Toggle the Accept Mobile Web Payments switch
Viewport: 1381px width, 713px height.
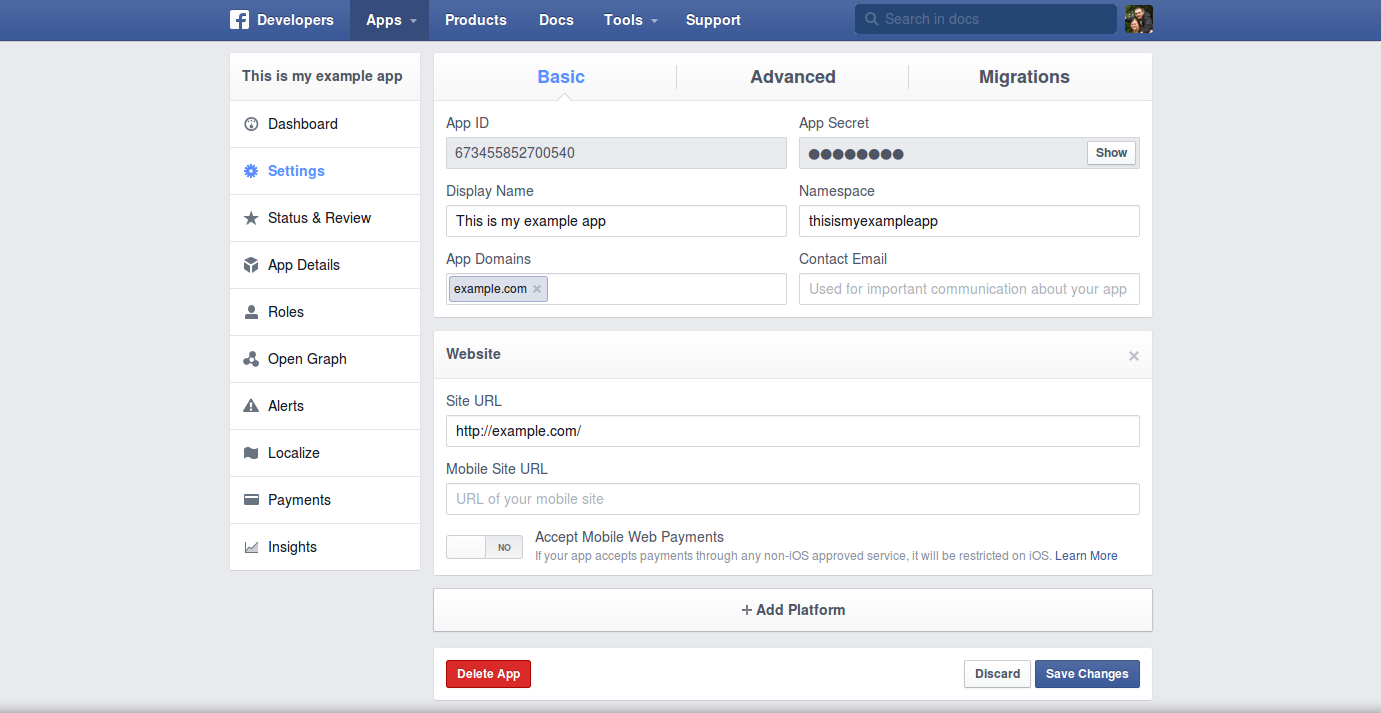[484, 547]
